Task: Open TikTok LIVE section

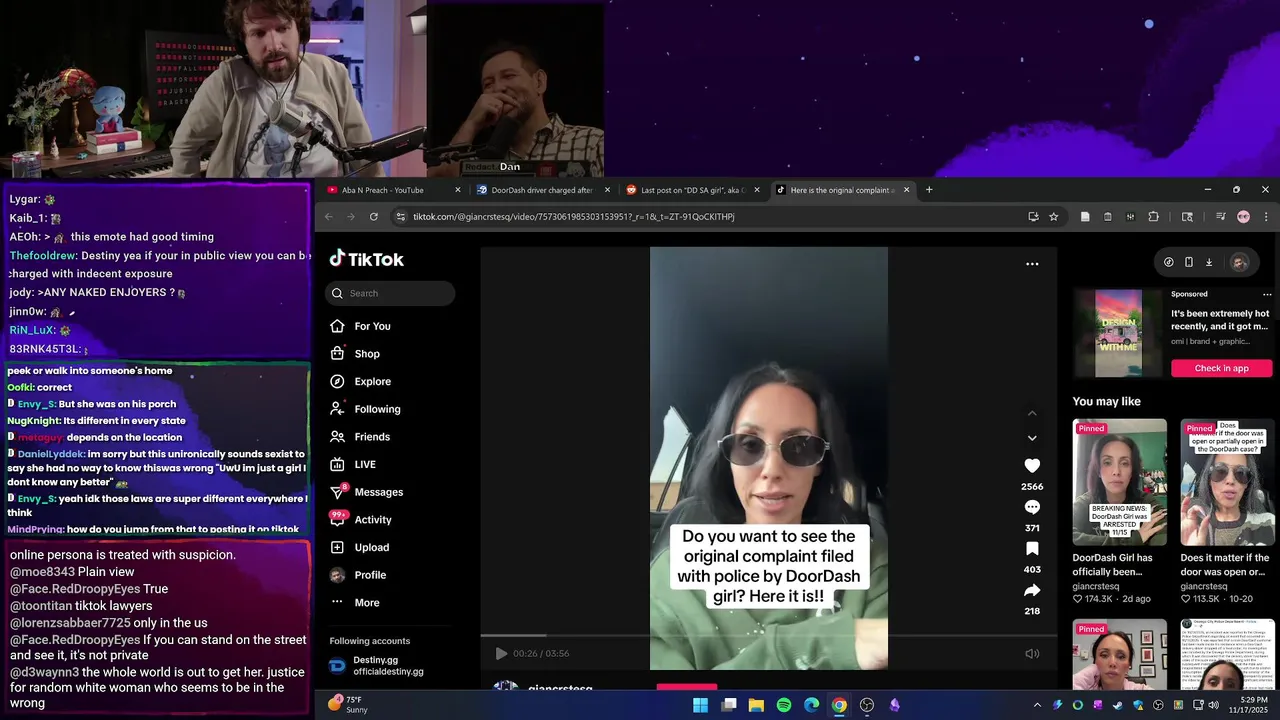Action: (353, 464)
